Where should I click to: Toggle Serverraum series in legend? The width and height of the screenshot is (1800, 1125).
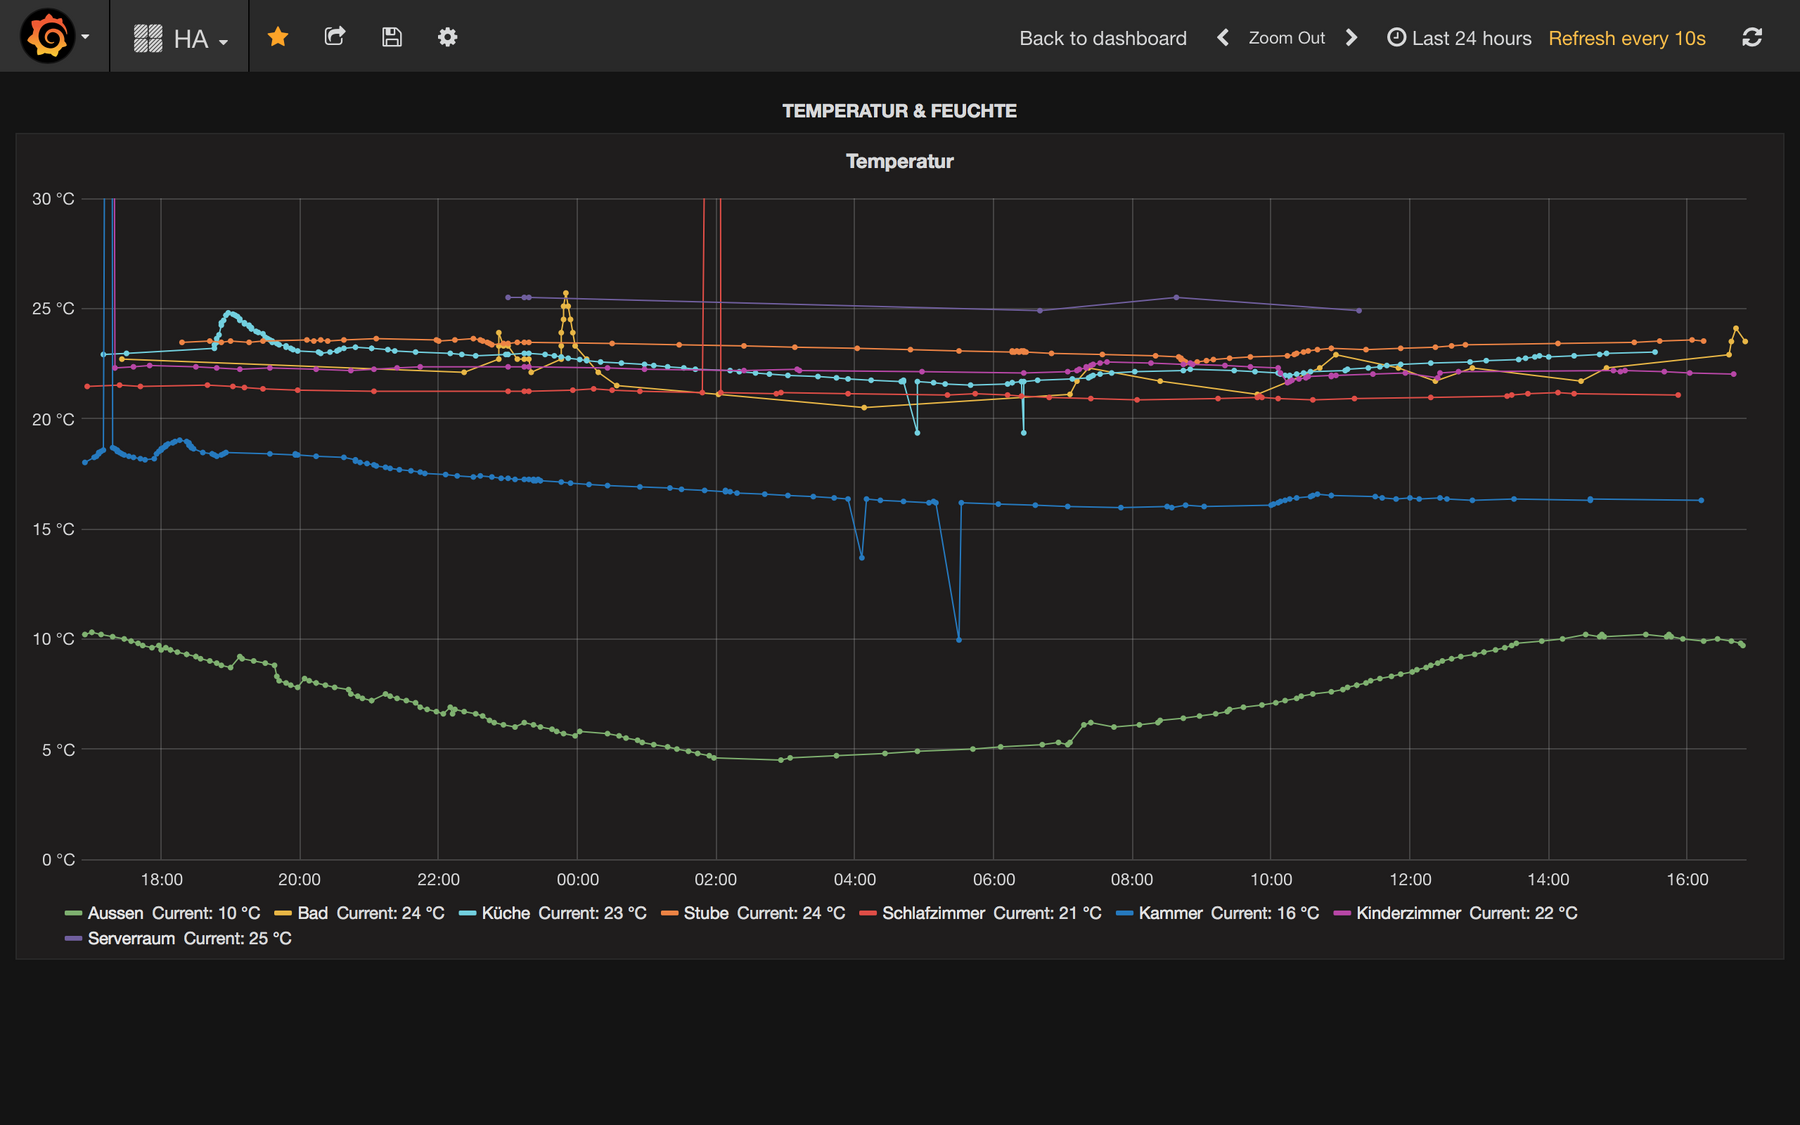tap(131, 938)
